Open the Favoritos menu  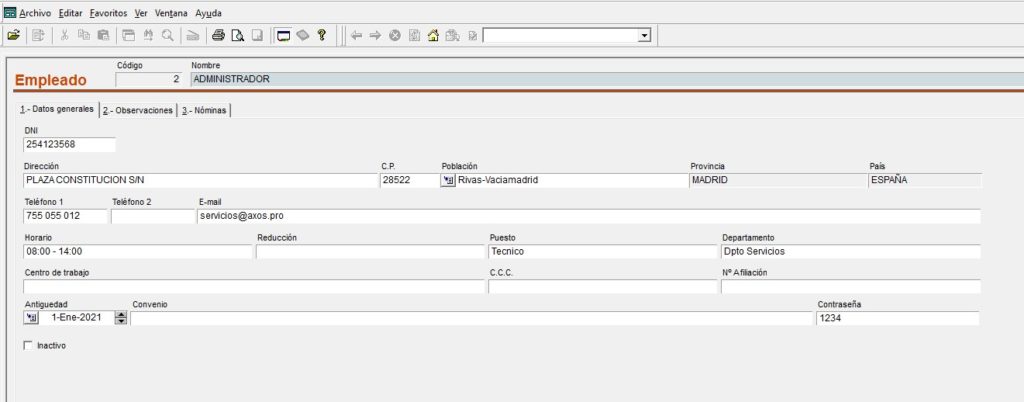point(108,13)
